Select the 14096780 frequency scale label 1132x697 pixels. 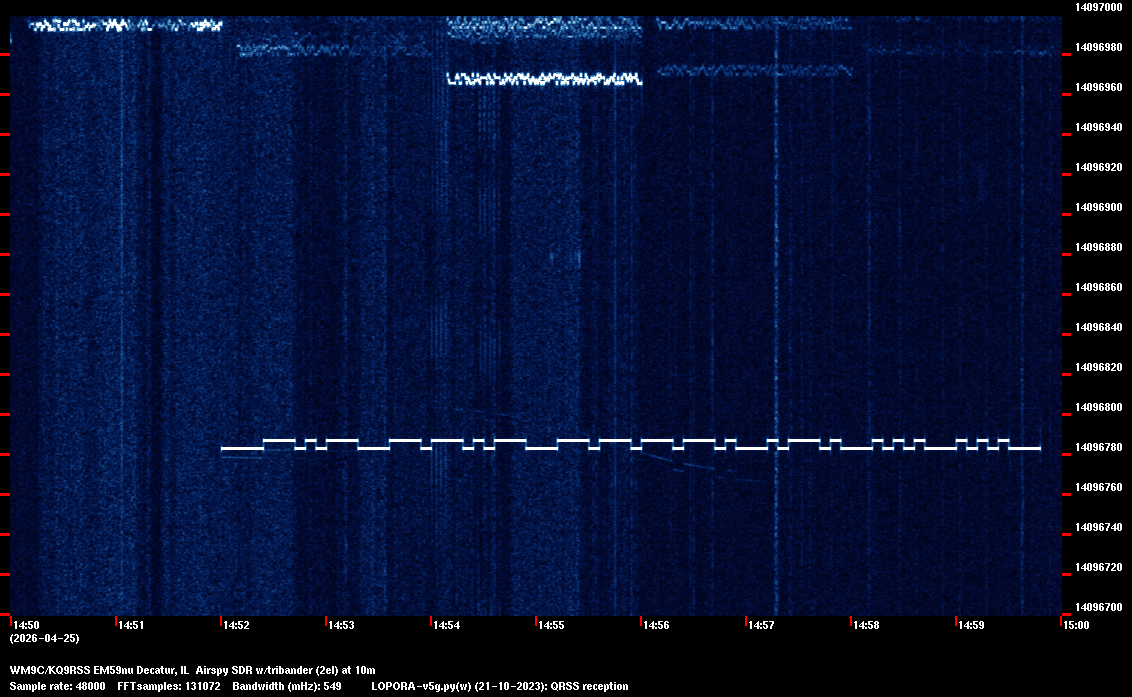point(1097,448)
